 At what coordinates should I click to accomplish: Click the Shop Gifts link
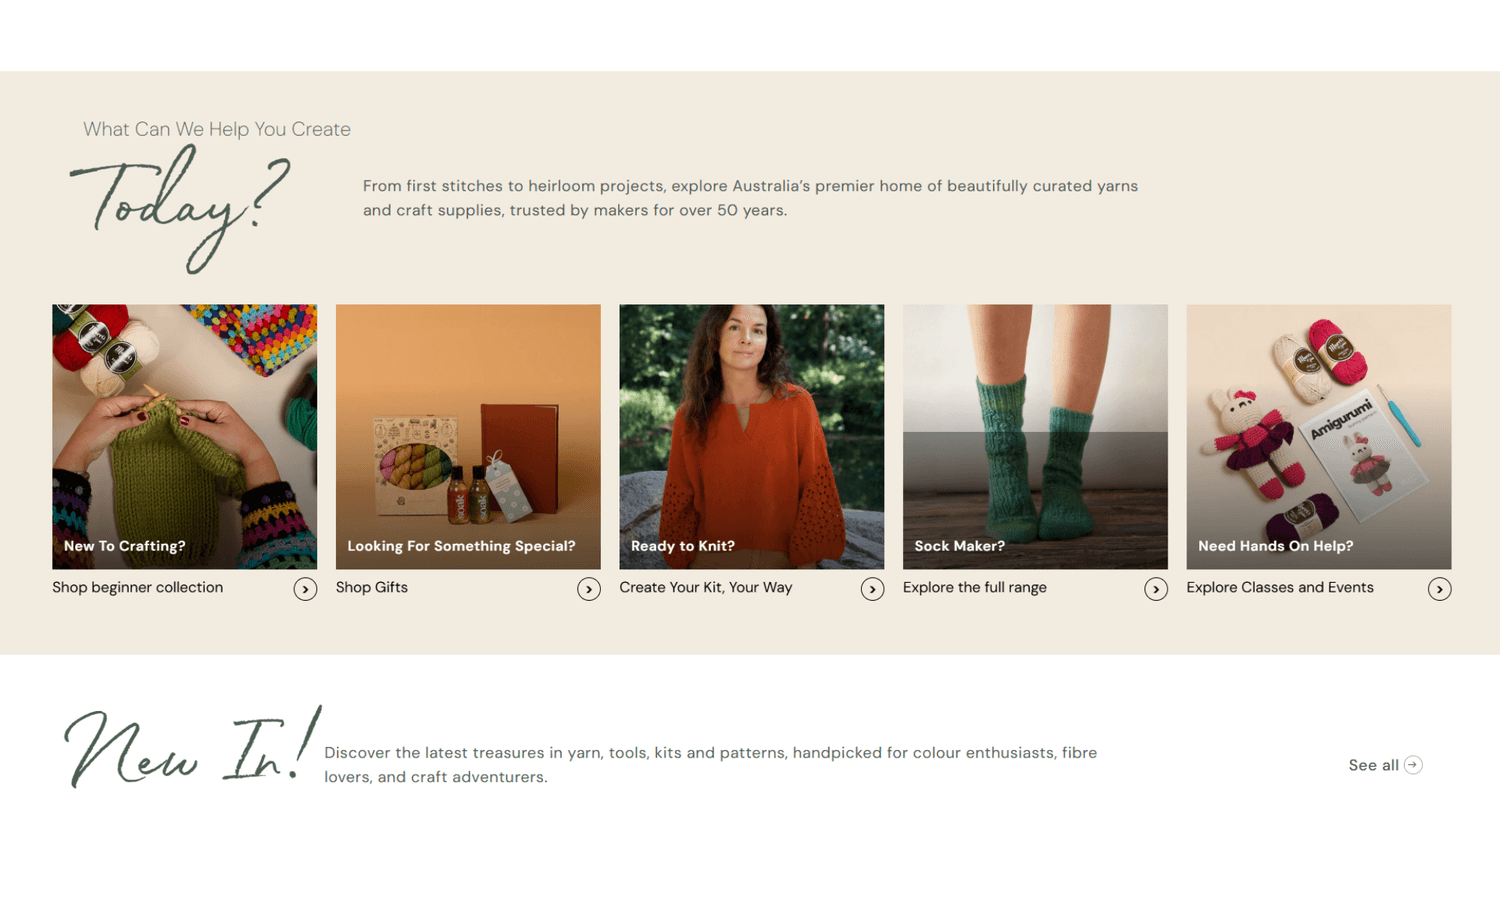pyautogui.click(x=372, y=587)
